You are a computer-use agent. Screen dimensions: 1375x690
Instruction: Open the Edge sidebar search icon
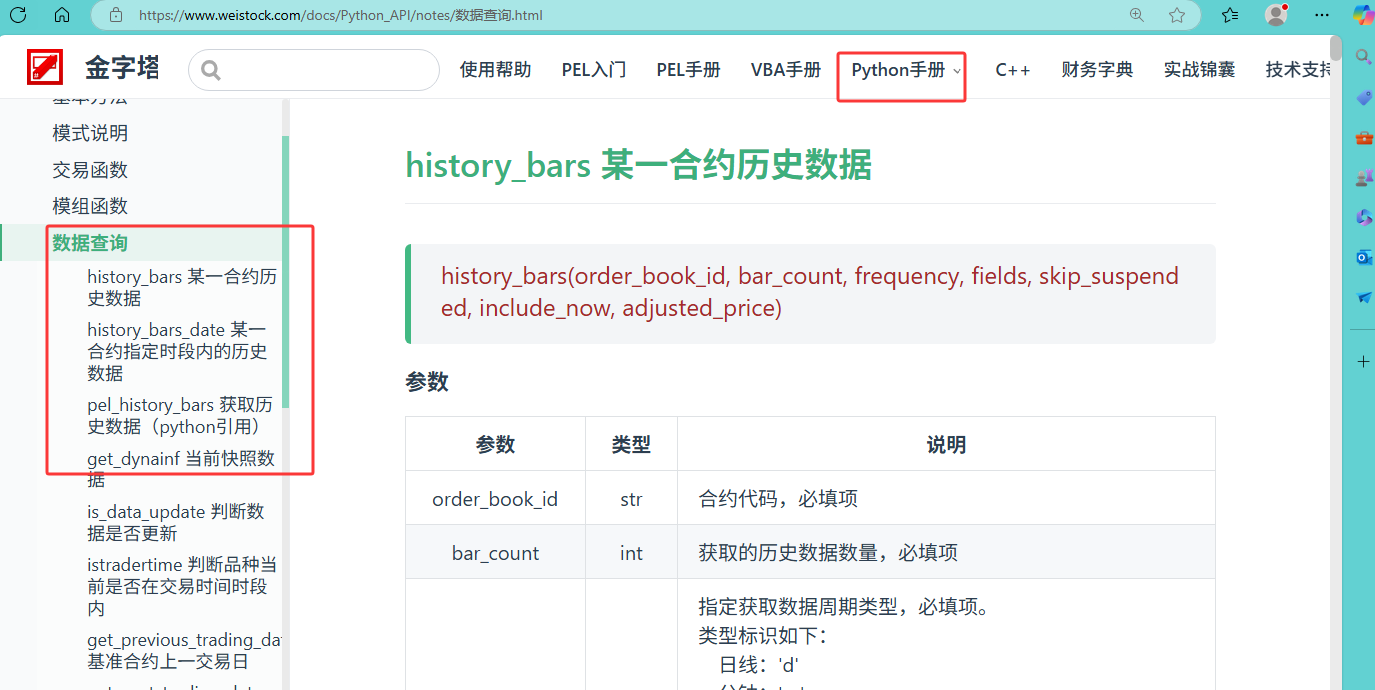click(x=1363, y=56)
